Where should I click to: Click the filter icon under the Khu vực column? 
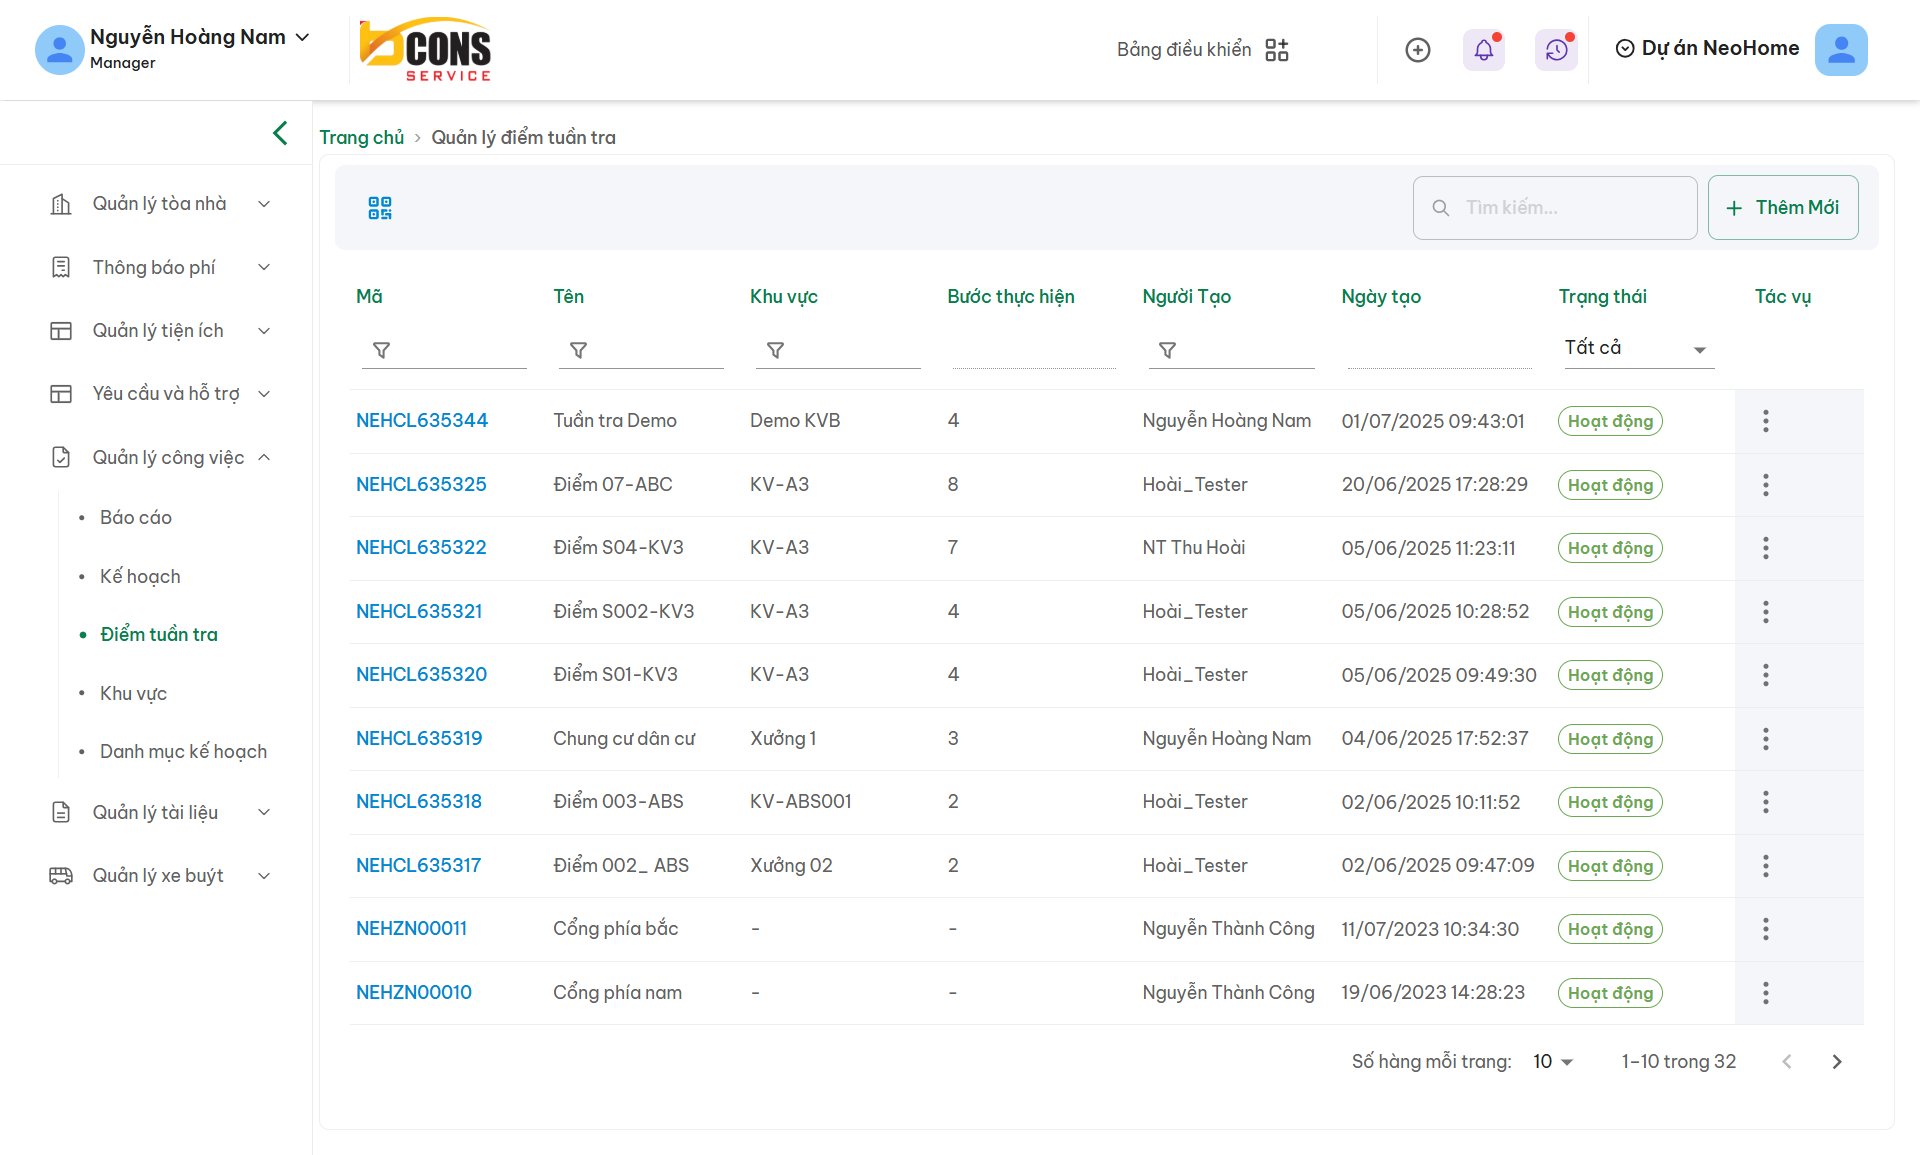pyautogui.click(x=775, y=350)
